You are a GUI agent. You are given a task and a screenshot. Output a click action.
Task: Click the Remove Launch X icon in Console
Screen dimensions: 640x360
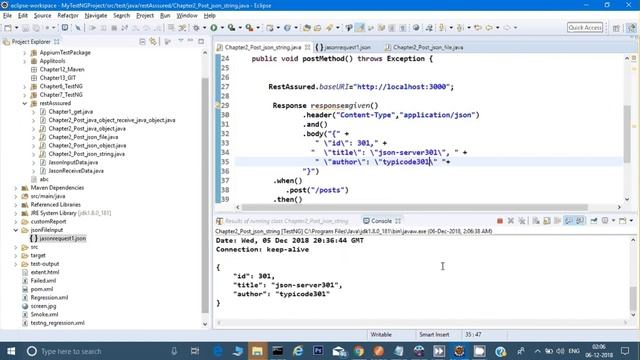tap(511, 221)
